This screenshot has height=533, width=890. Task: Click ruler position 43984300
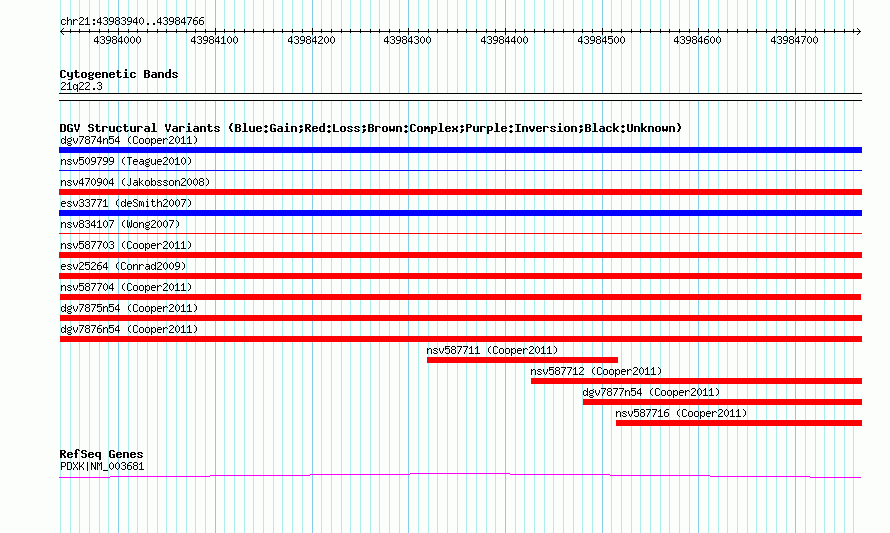click(x=408, y=40)
